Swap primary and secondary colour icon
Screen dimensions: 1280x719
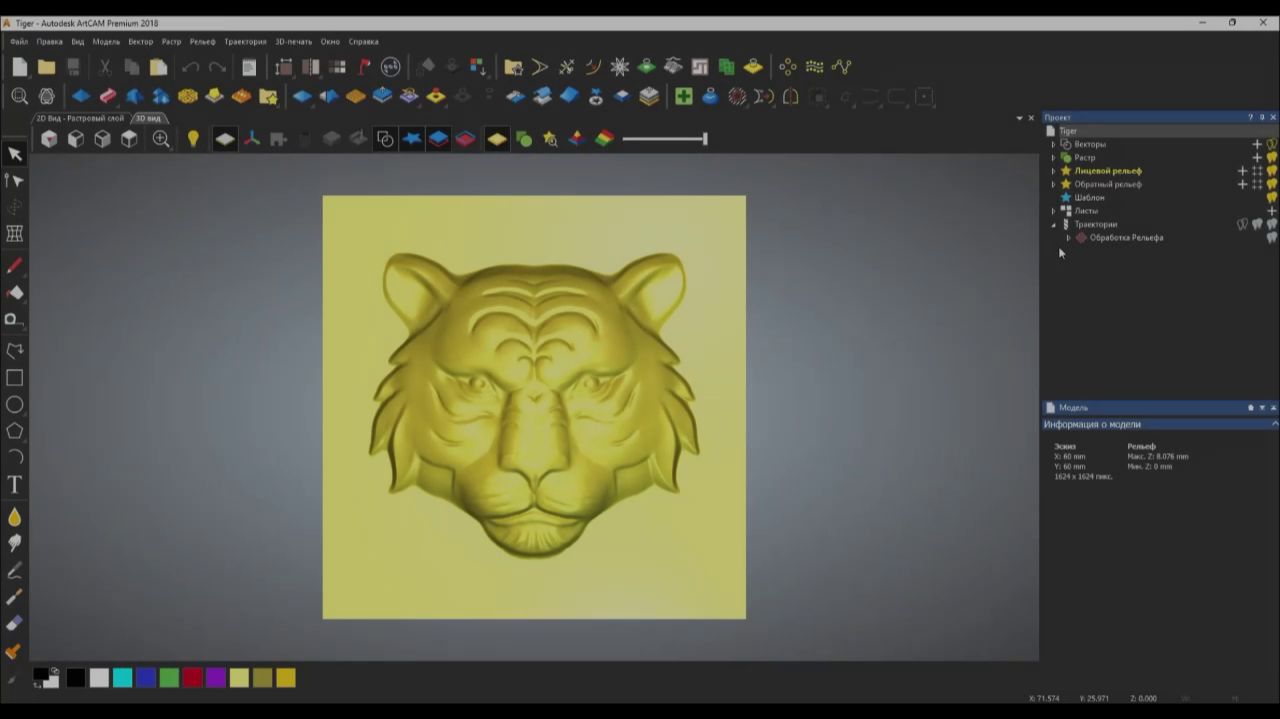coord(55,671)
